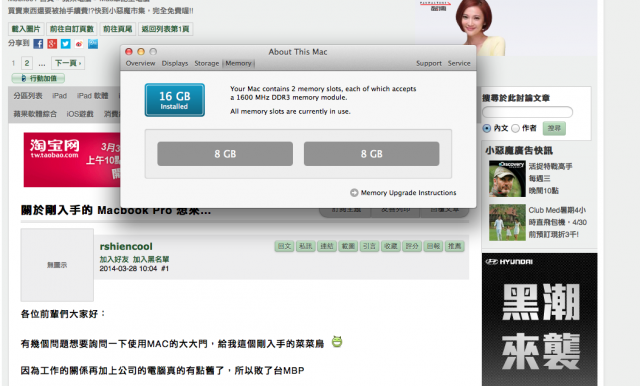Click the blue Plurk share icon
The width and height of the screenshot is (640, 386).
93,44
